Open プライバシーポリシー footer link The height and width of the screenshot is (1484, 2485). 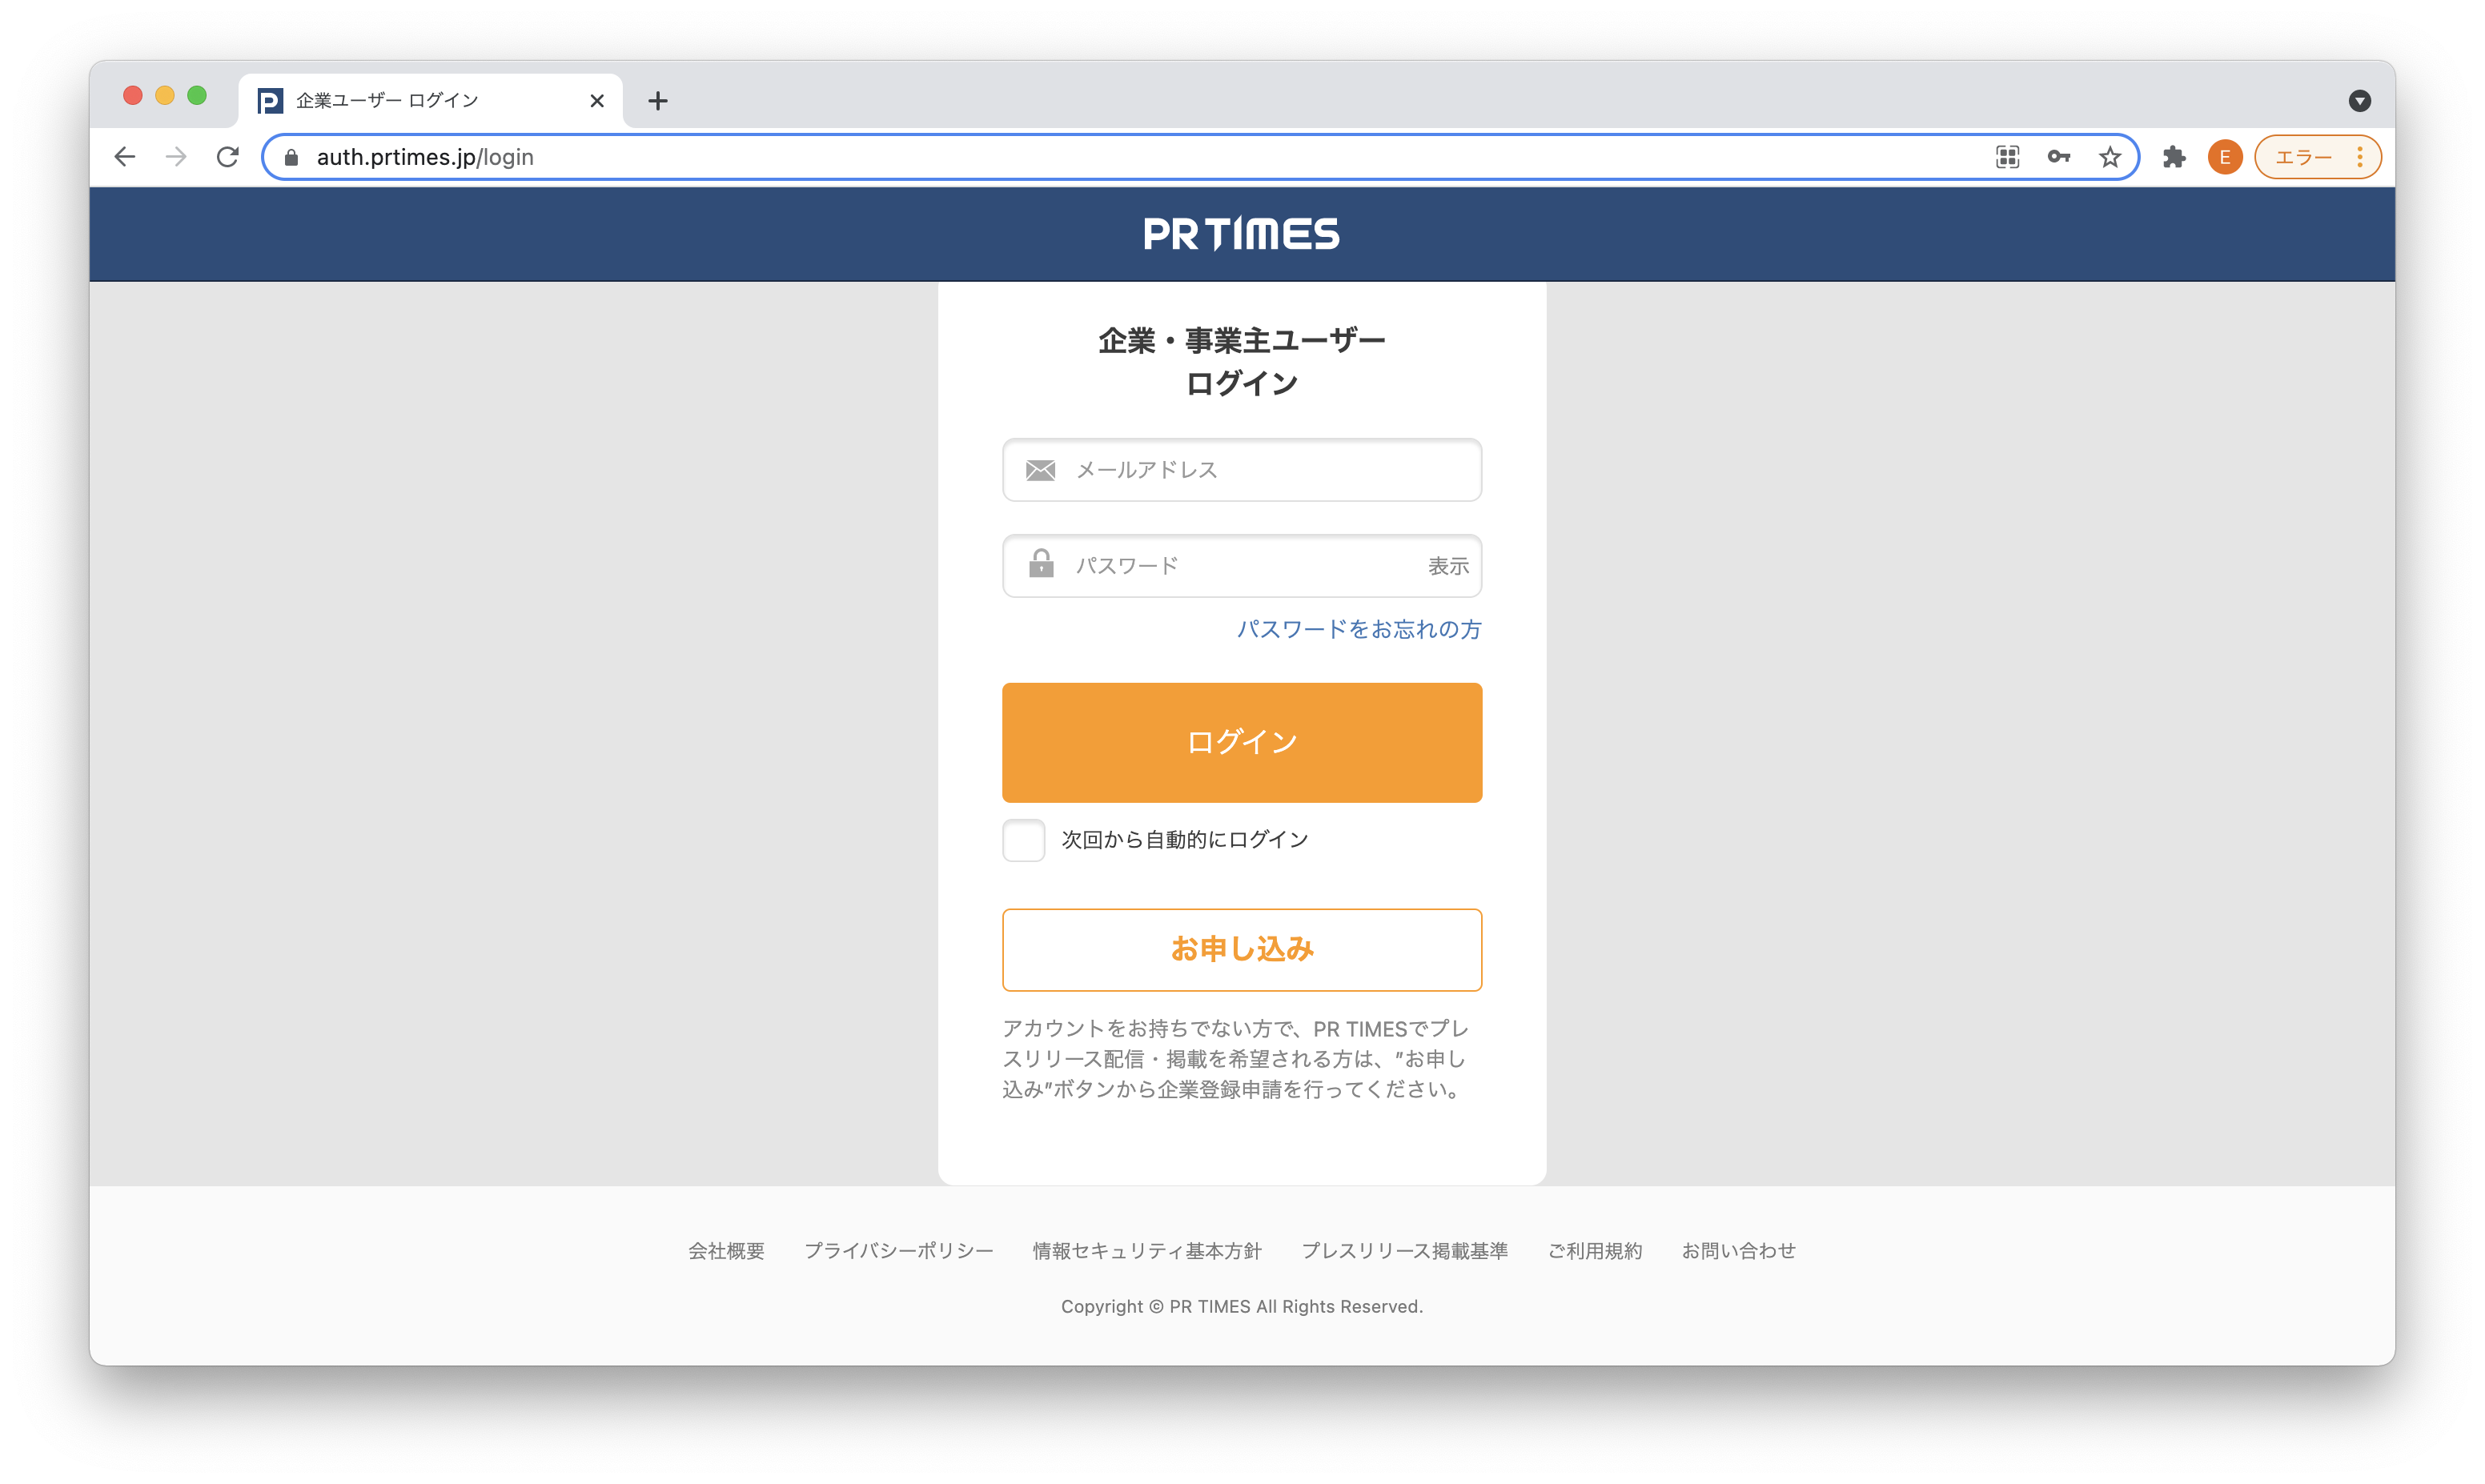pyautogui.click(x=899, y=1251)
